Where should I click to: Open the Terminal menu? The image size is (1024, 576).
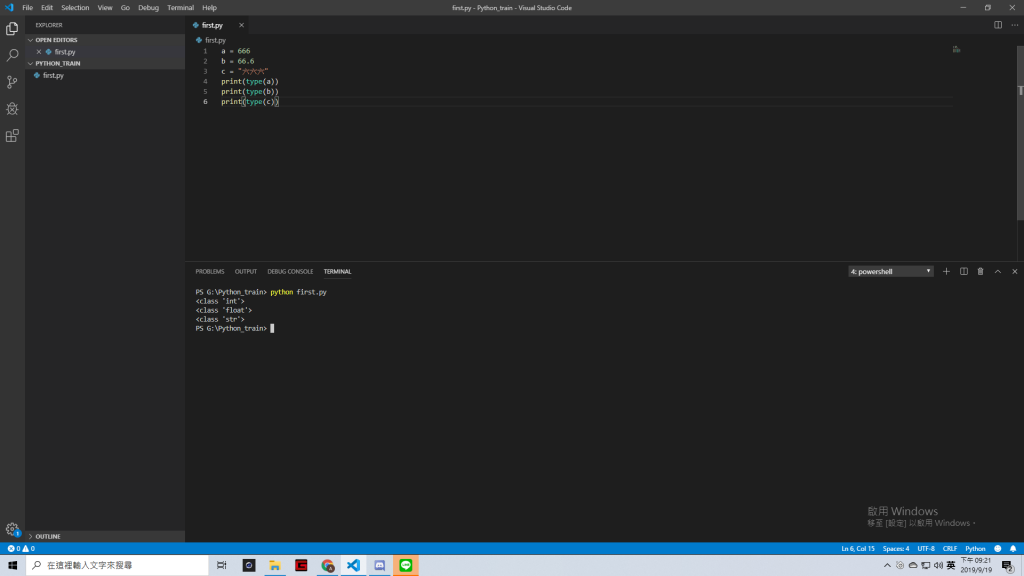click(x=180, y=8)
